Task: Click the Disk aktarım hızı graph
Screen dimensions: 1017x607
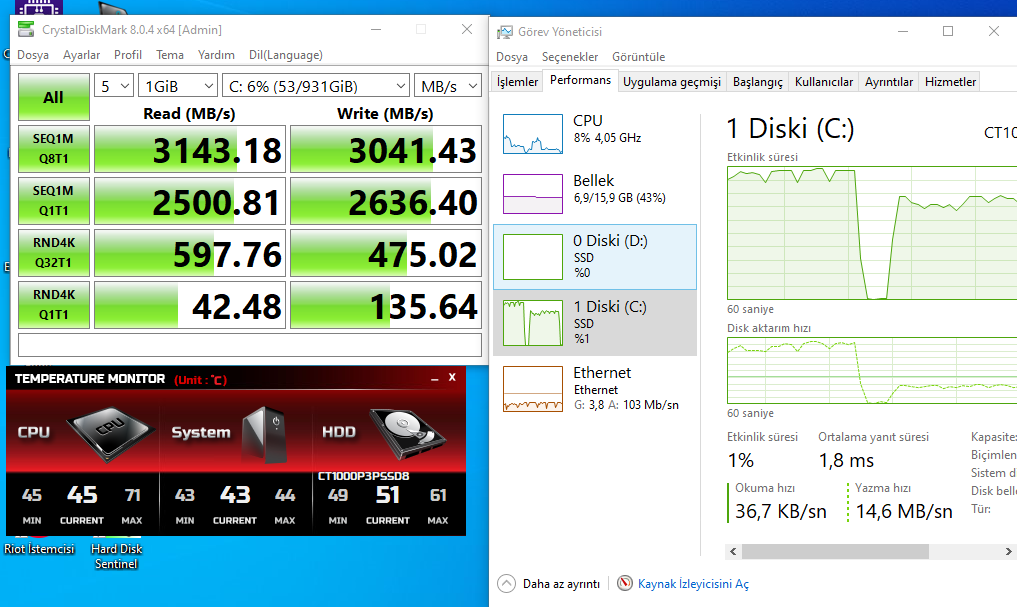Action: pos(872,370)
